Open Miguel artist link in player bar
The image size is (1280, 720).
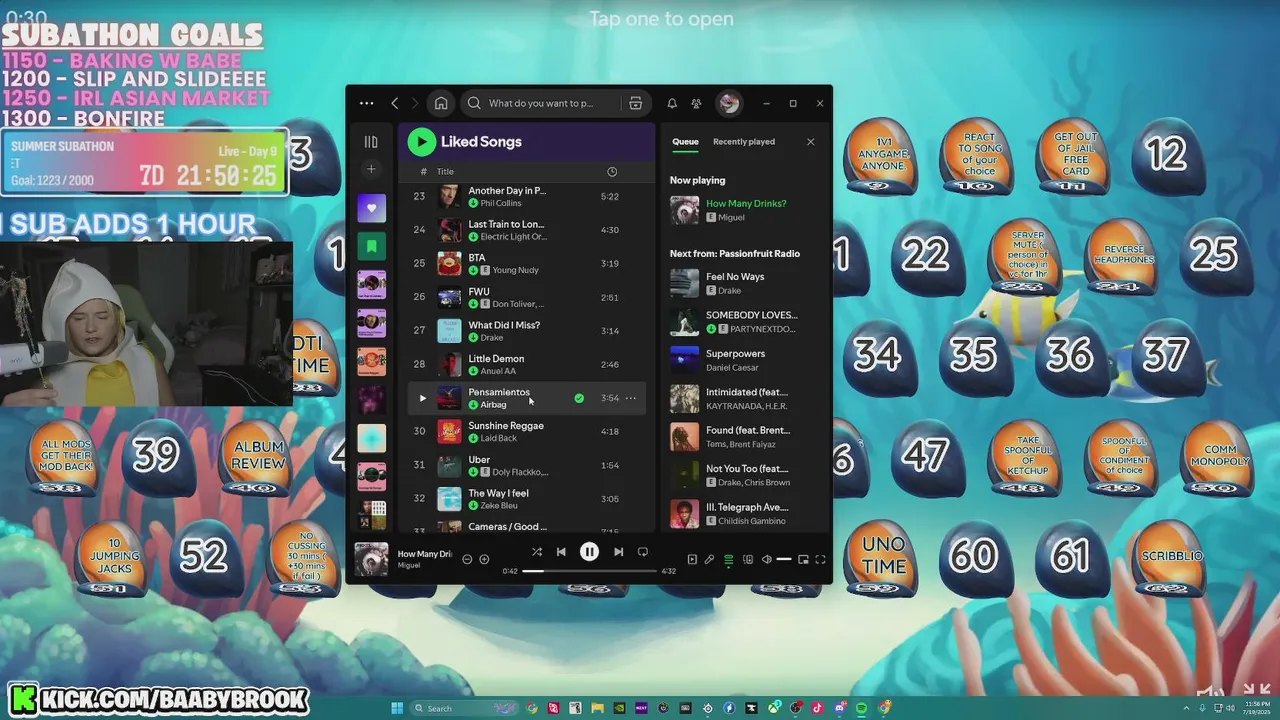click(x=409, y=566)
